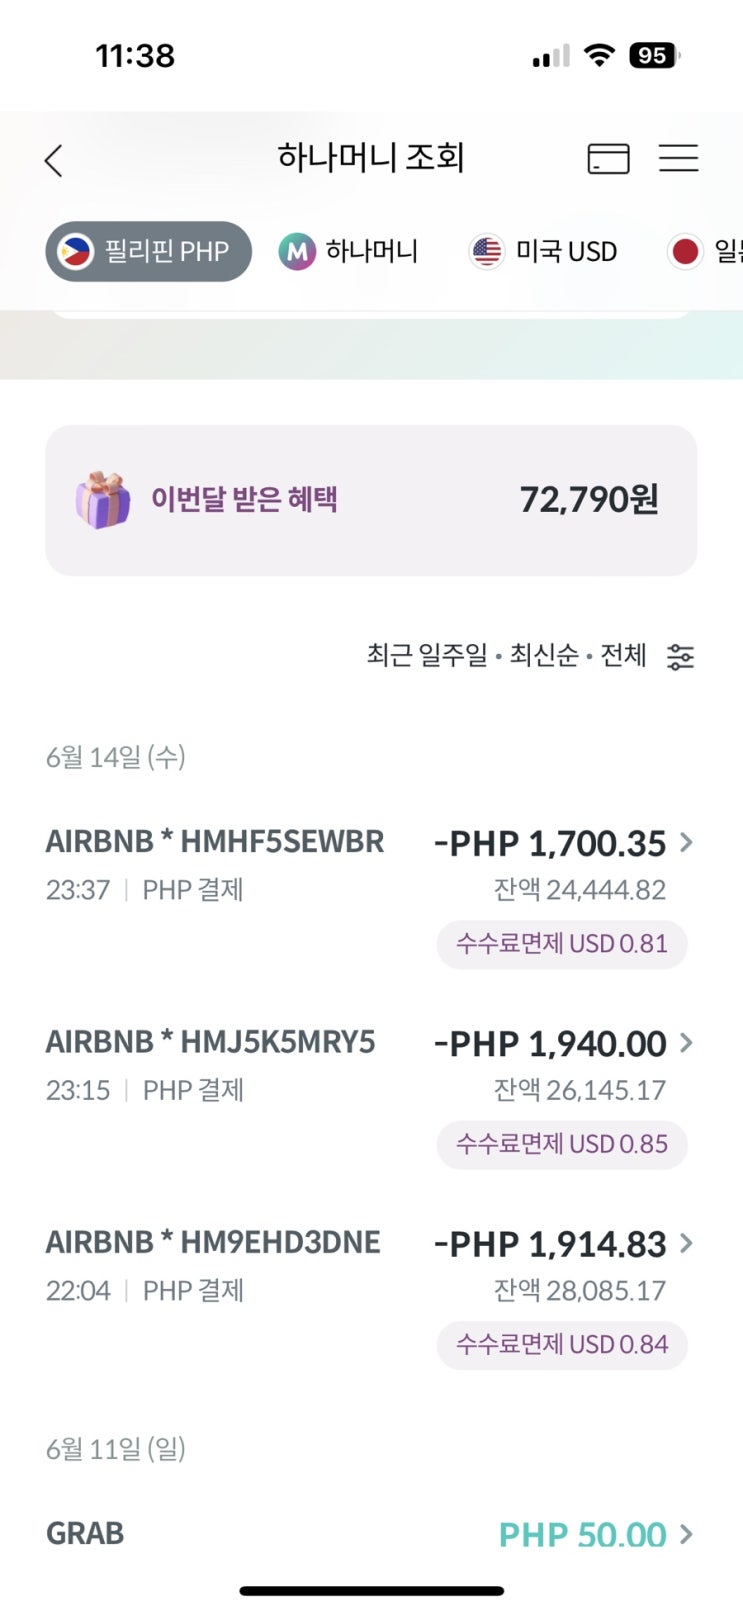Tap the US flag icon

coord(487,252)
